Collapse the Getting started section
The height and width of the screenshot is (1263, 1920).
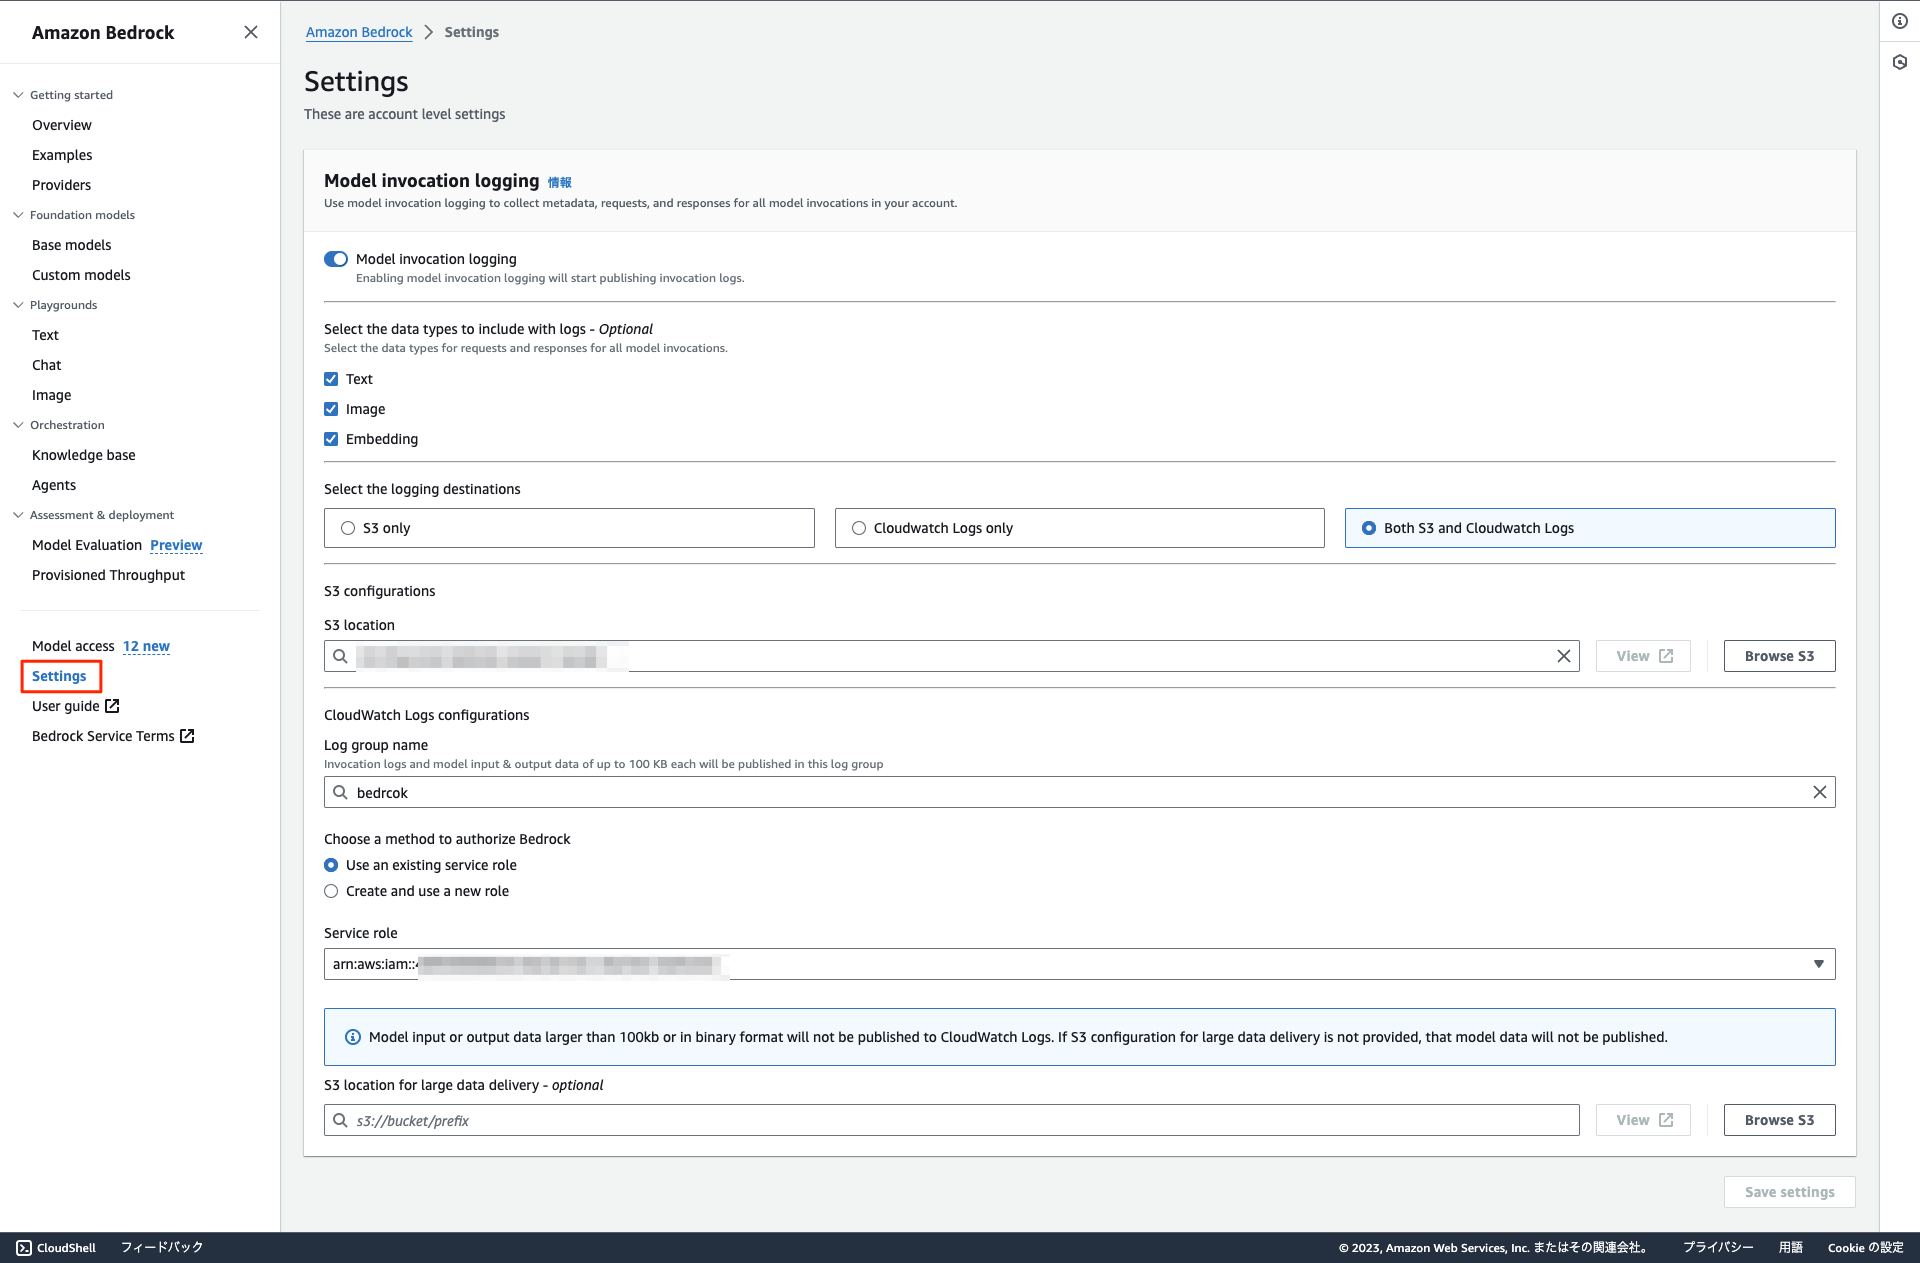click(x=18, y=95)
